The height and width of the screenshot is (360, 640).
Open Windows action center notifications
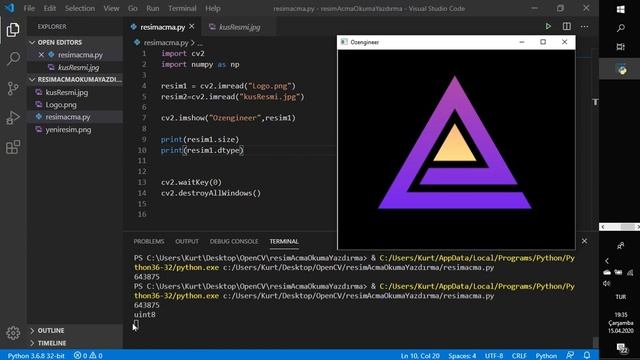pos(622,348)
